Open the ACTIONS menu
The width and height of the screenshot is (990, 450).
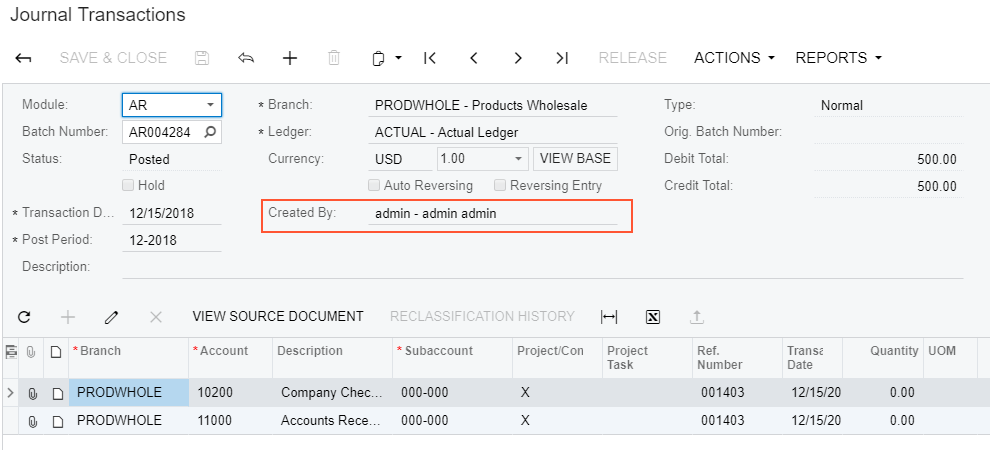click(x=734, y=58)
